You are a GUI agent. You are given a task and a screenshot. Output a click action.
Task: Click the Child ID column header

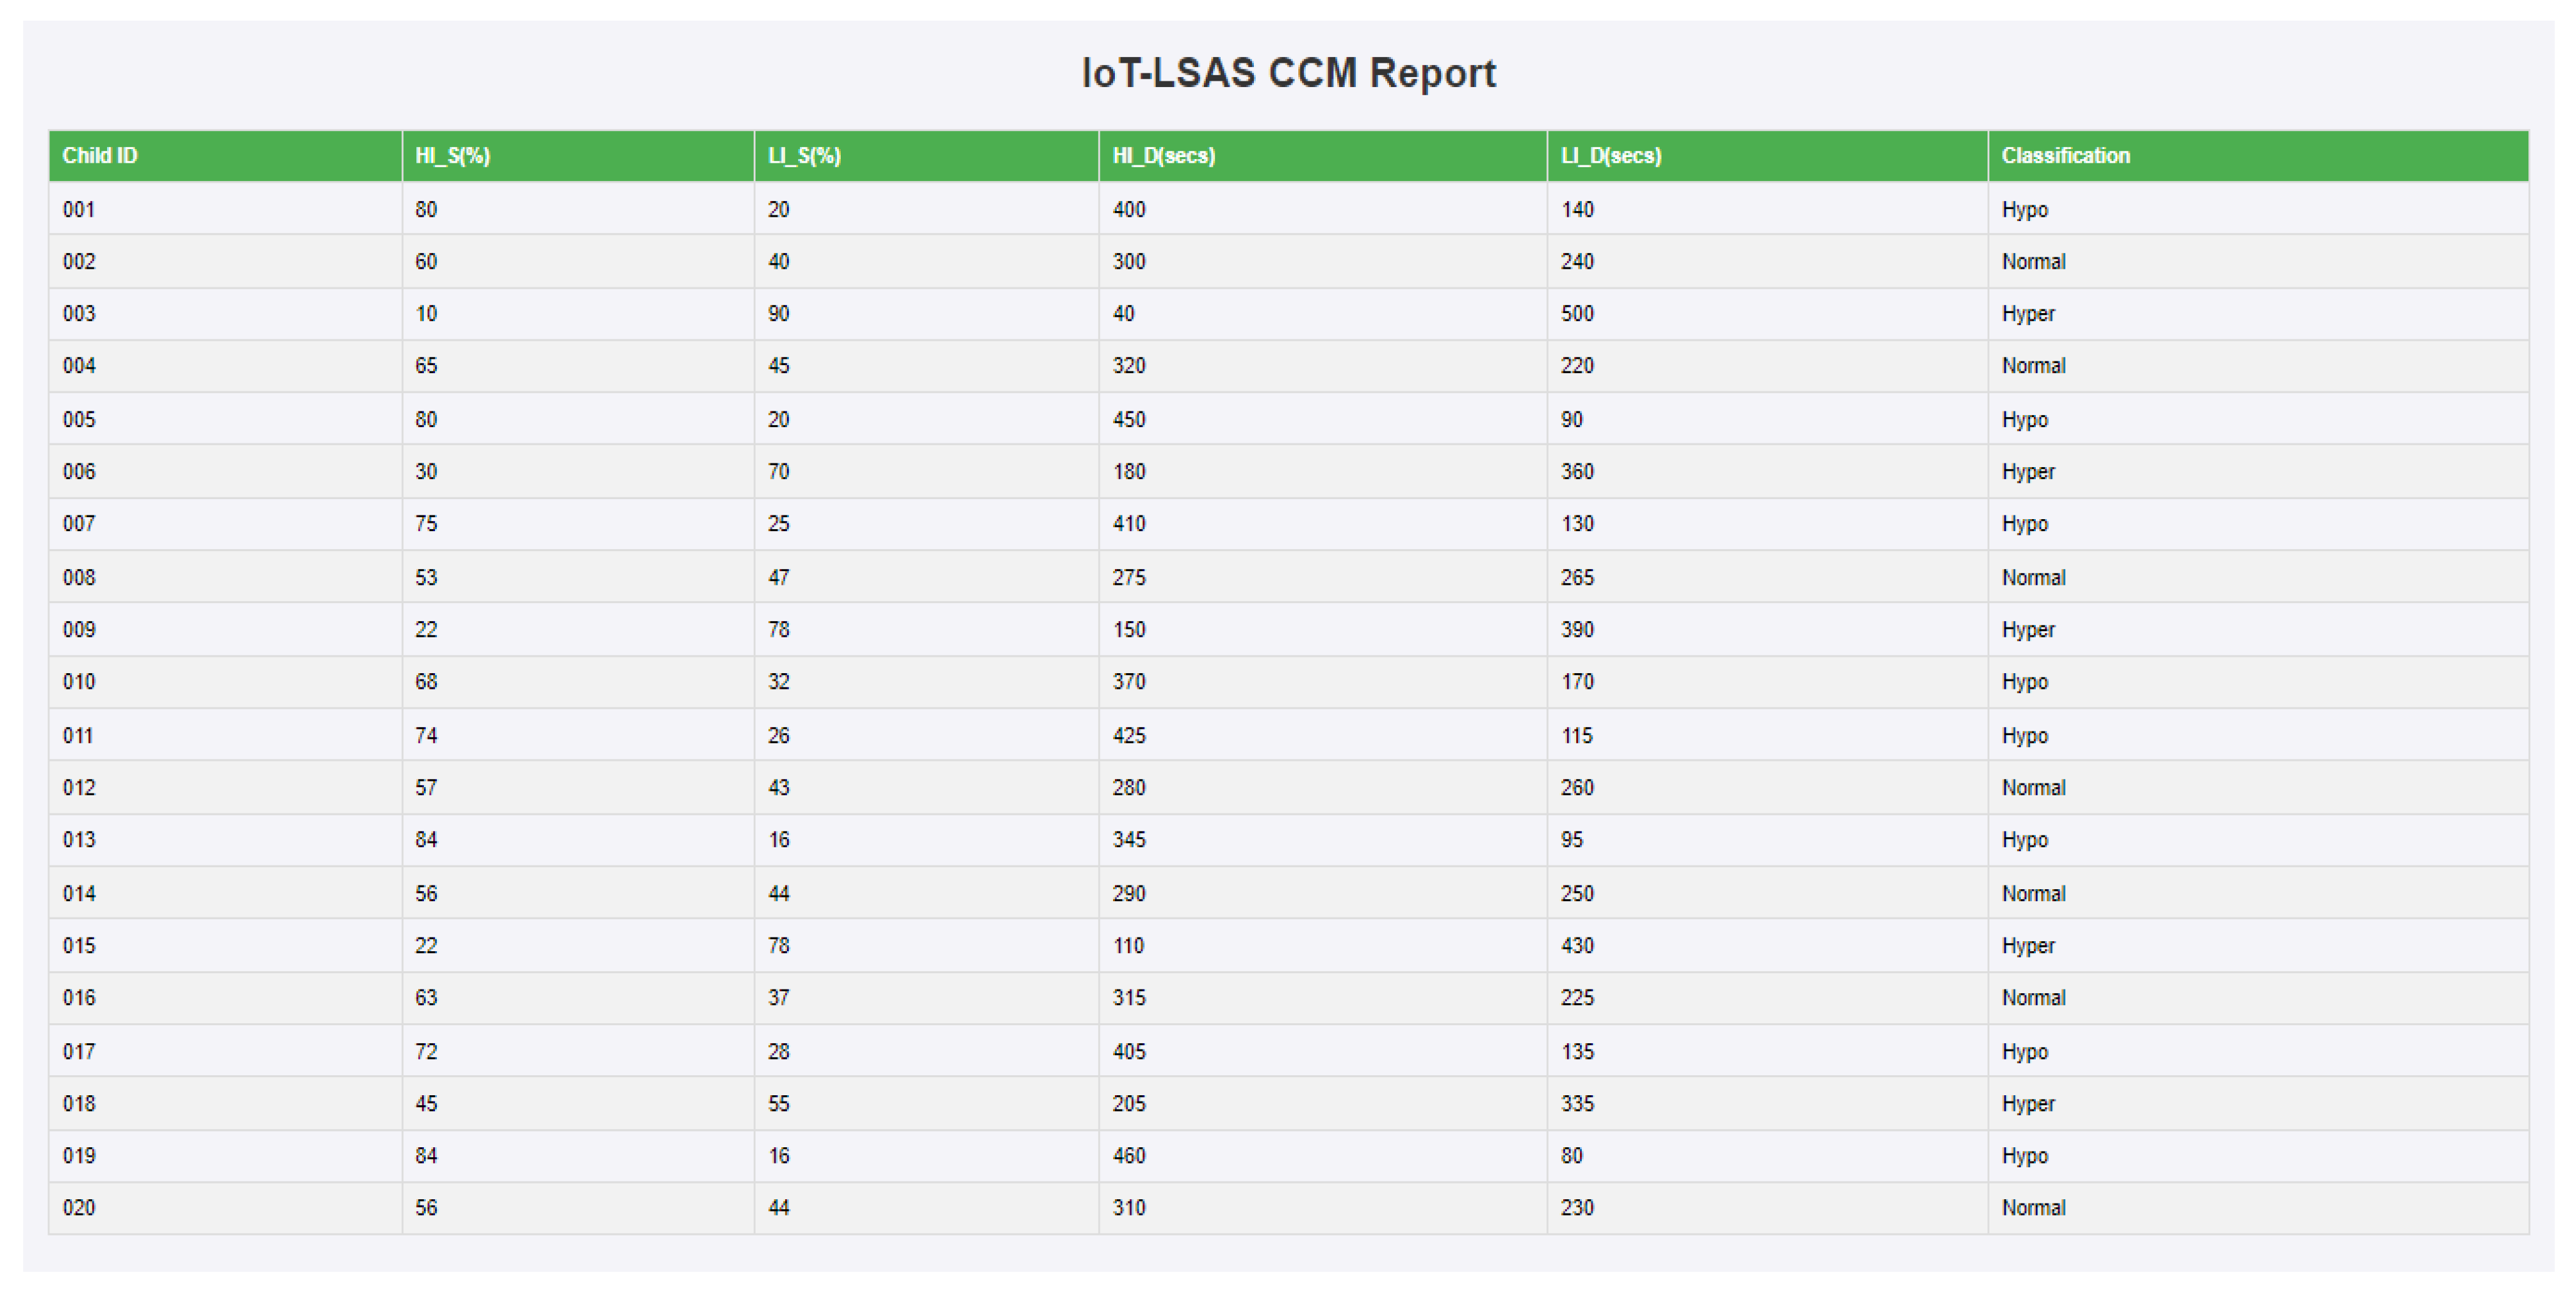coord(100,156)
